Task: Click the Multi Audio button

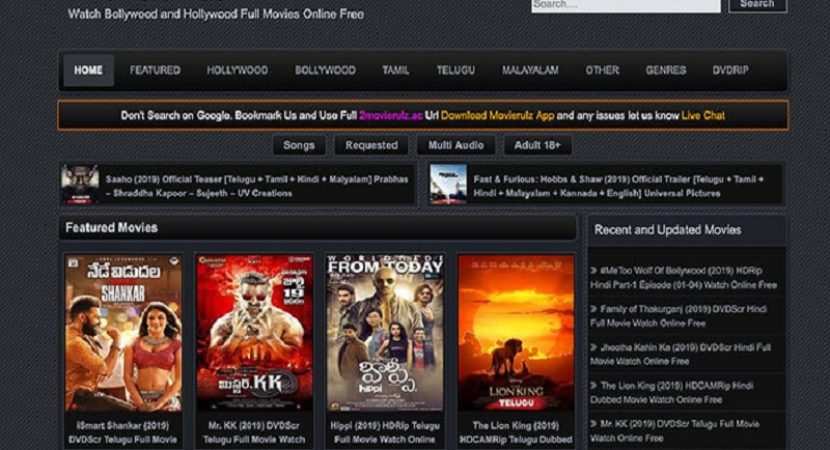Action: pos(456,145)
